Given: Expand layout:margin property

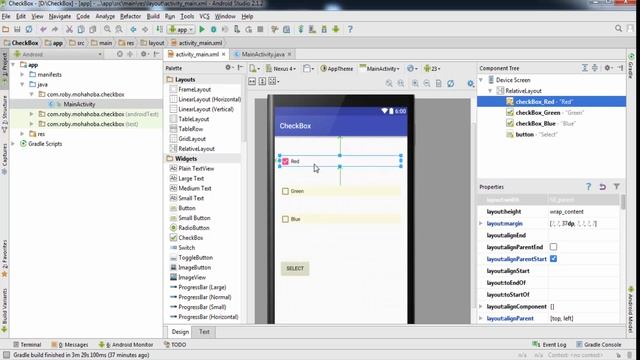Looking at the screenshot, I should tap(481, 223).
